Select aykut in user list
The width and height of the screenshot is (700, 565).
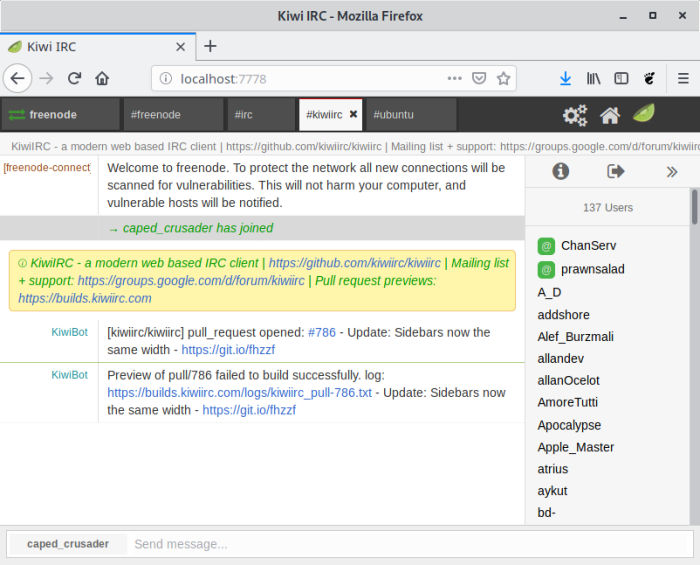click(552, 491)
